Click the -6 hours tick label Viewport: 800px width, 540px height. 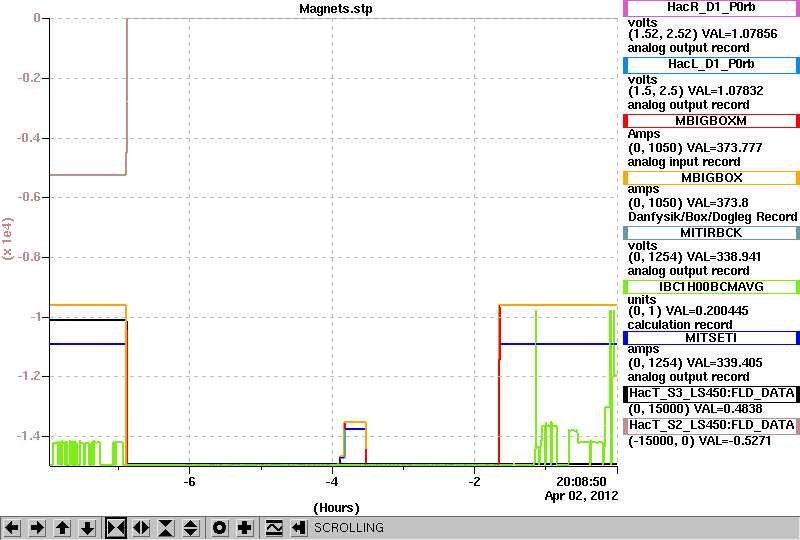(189, 482)
